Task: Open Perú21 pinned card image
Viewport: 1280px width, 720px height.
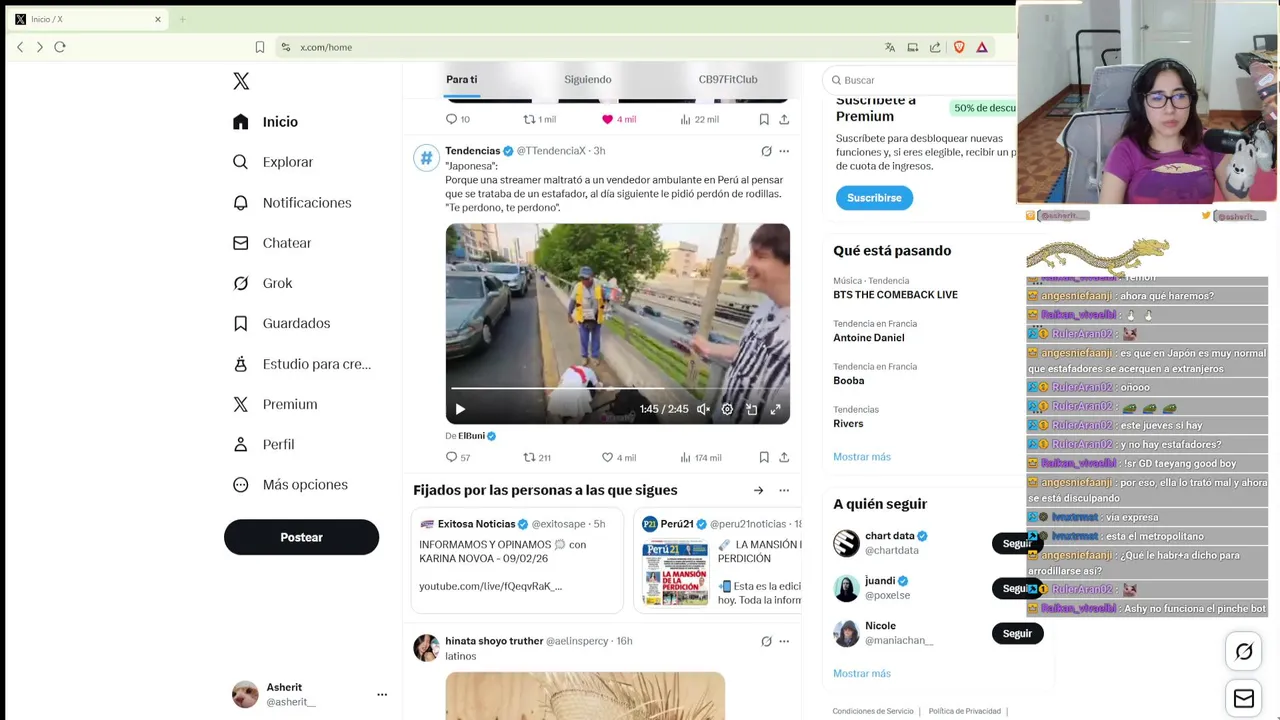Action: (x=675, y=573)
